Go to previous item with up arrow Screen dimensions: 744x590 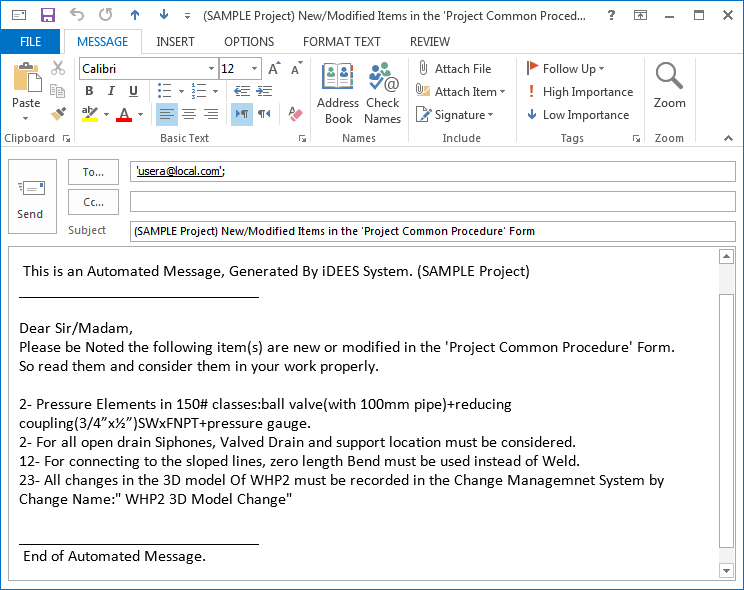pyautogui.click(x=135, y=15)
